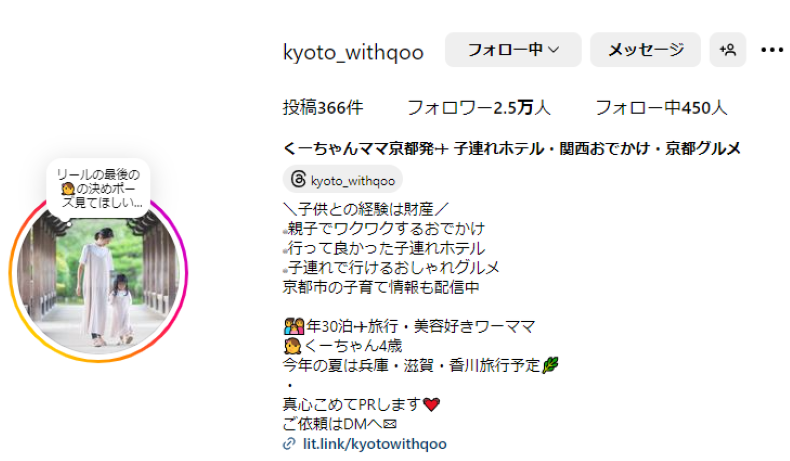Image resolution: width=790 pixels, height=461 pixels.
Task: Open the Threads icon badge
Action: pyautogui.click(x=298, y=179)
